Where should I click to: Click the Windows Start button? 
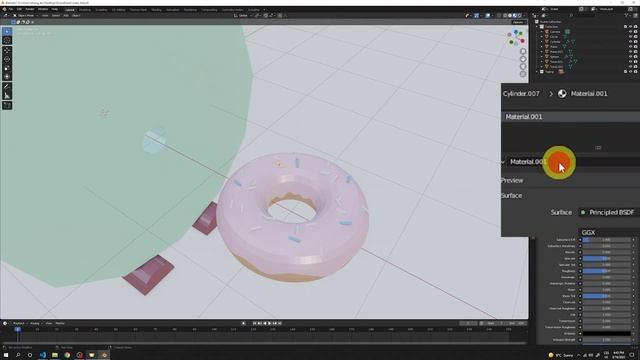point(6,355)
